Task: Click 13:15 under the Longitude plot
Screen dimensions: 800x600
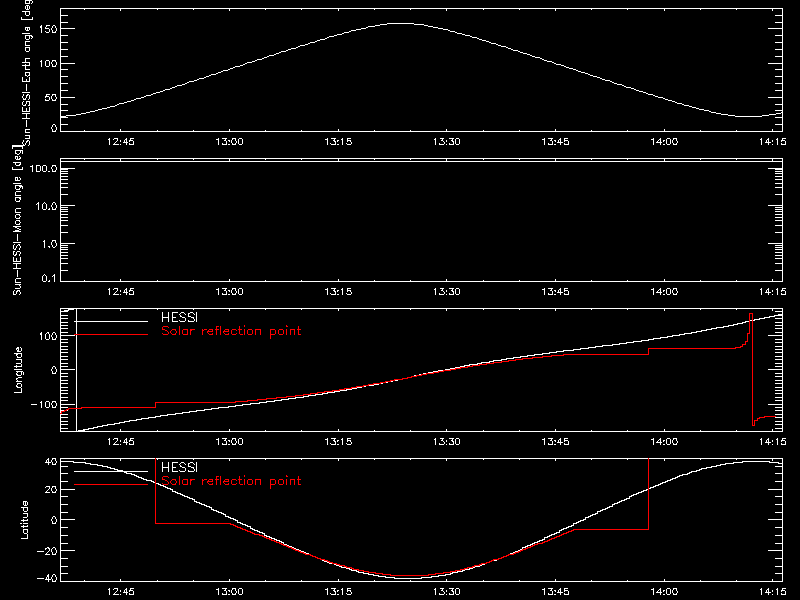Action: click(x=338, y=442)
